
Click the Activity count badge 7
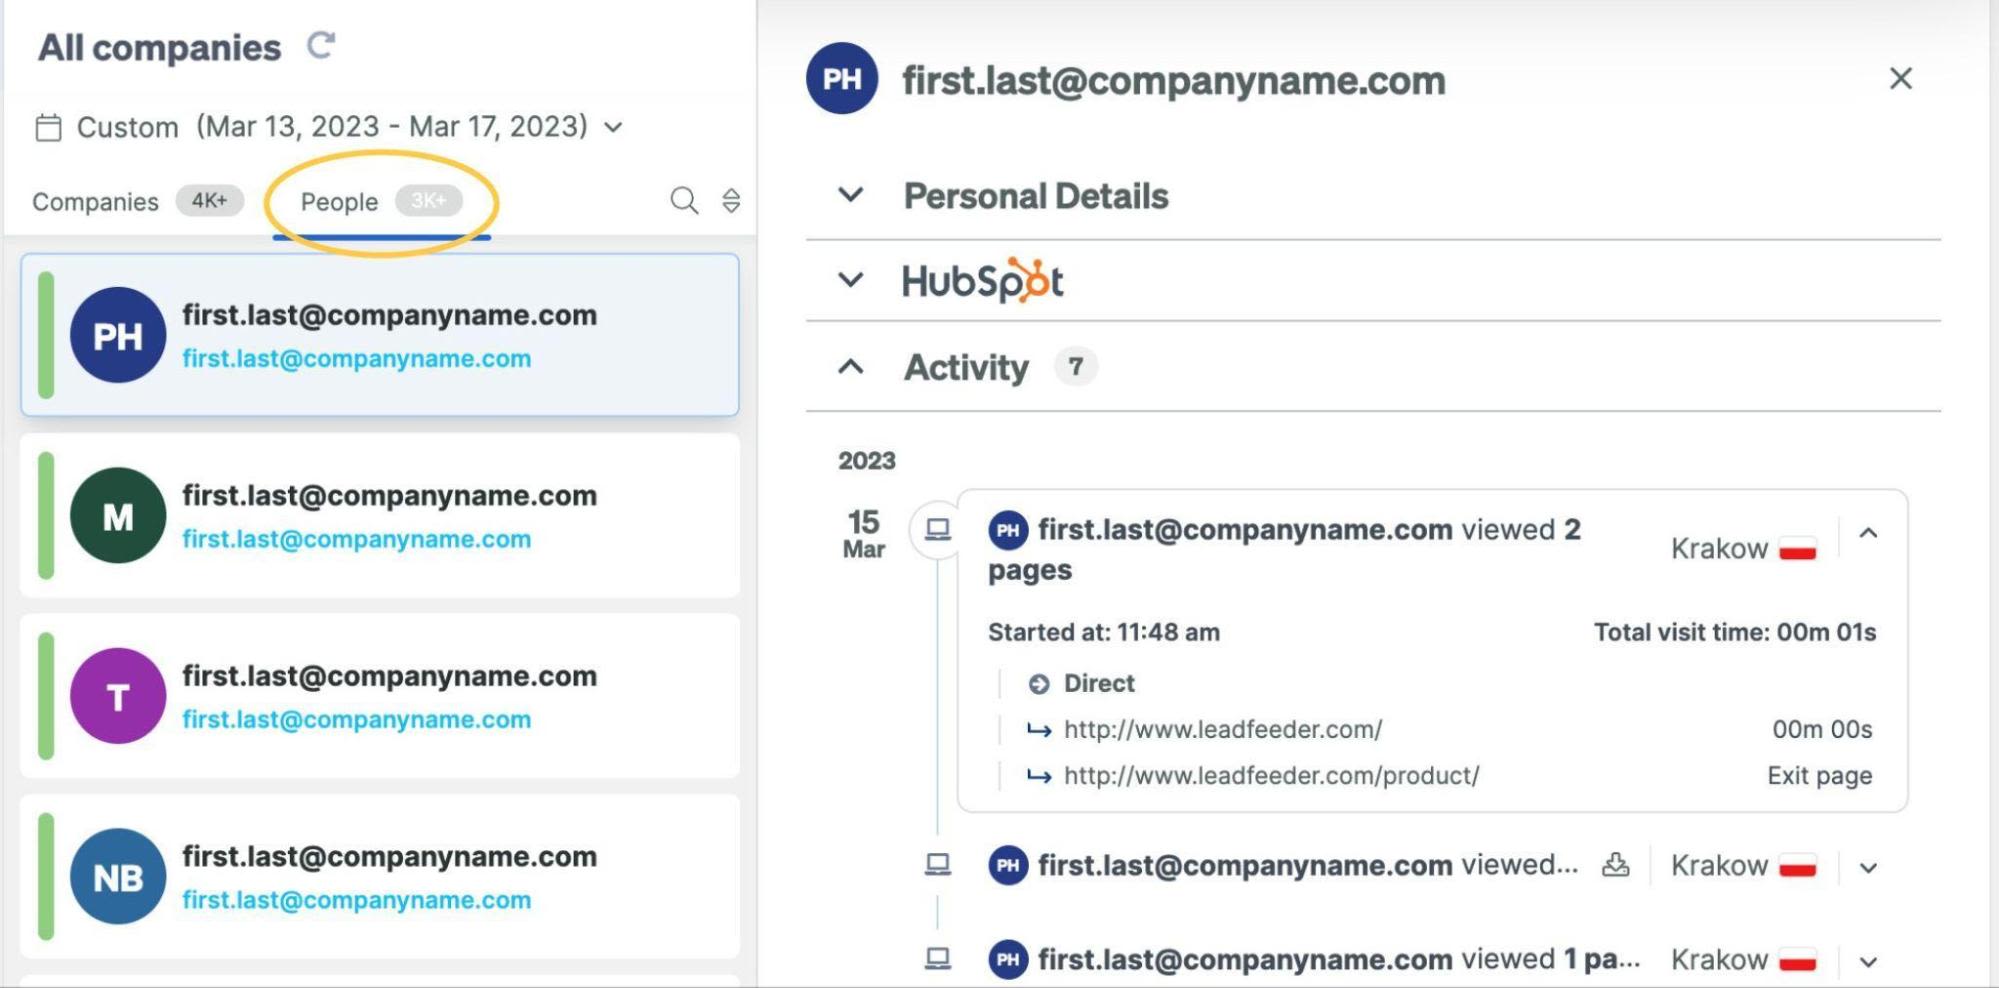(1075, 367)
